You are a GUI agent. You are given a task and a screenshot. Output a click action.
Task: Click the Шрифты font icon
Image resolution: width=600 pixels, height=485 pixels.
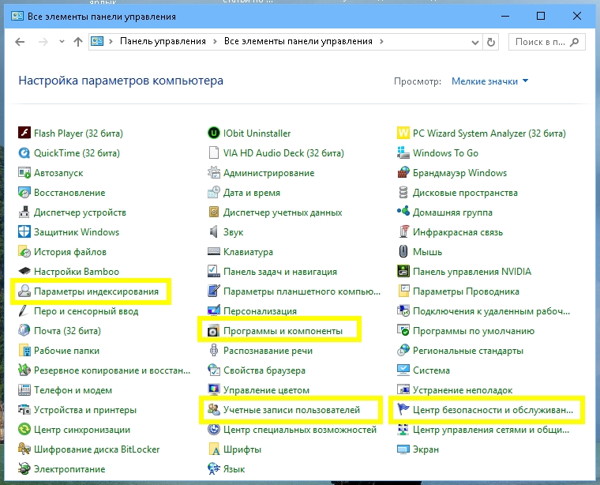click(x=214, y=449)
